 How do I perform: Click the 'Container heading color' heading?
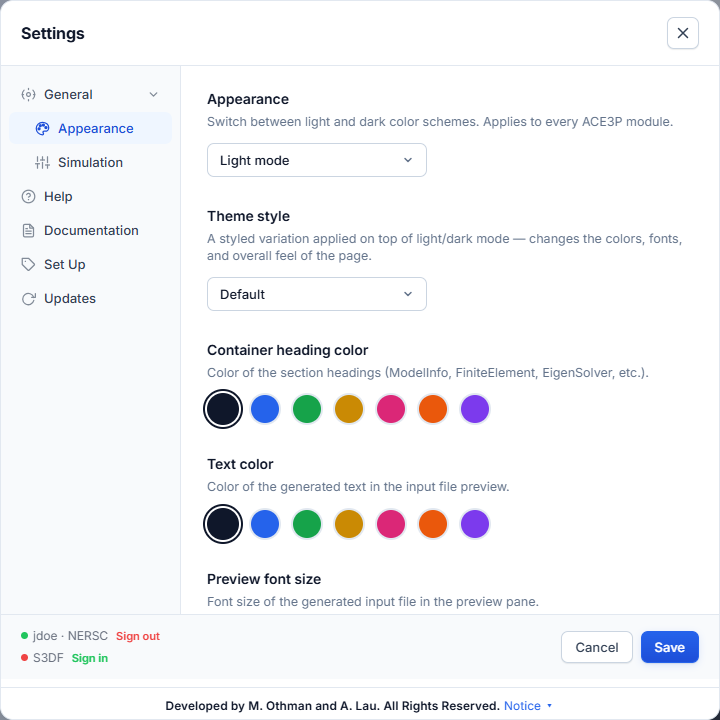(287, 350)
